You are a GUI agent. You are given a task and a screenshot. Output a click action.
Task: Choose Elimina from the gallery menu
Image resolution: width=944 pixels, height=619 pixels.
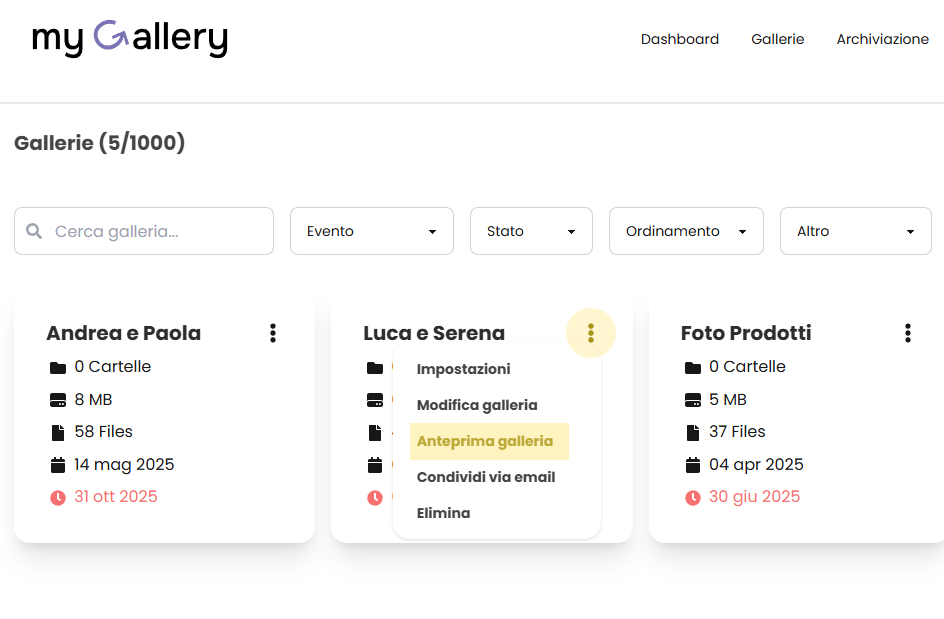click(444, 514)
